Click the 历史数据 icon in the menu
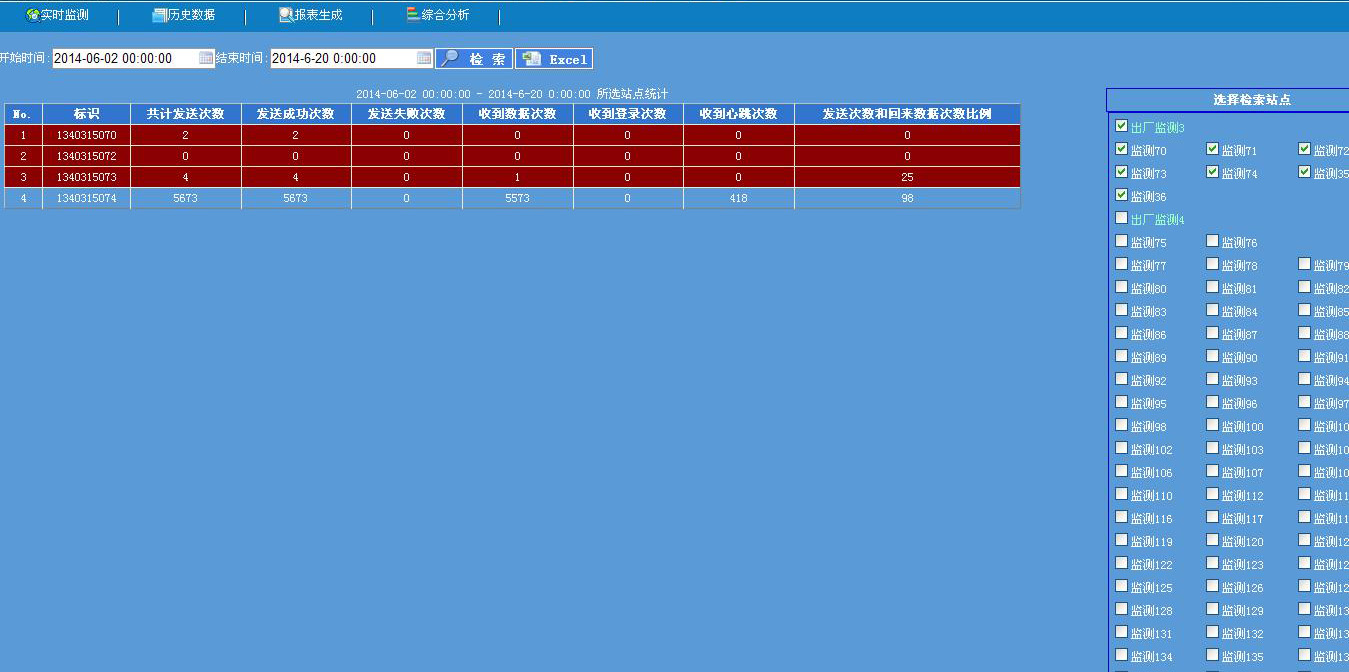Image resolution: width=1349 pixels, height=672 pixels. pos(159,16)
